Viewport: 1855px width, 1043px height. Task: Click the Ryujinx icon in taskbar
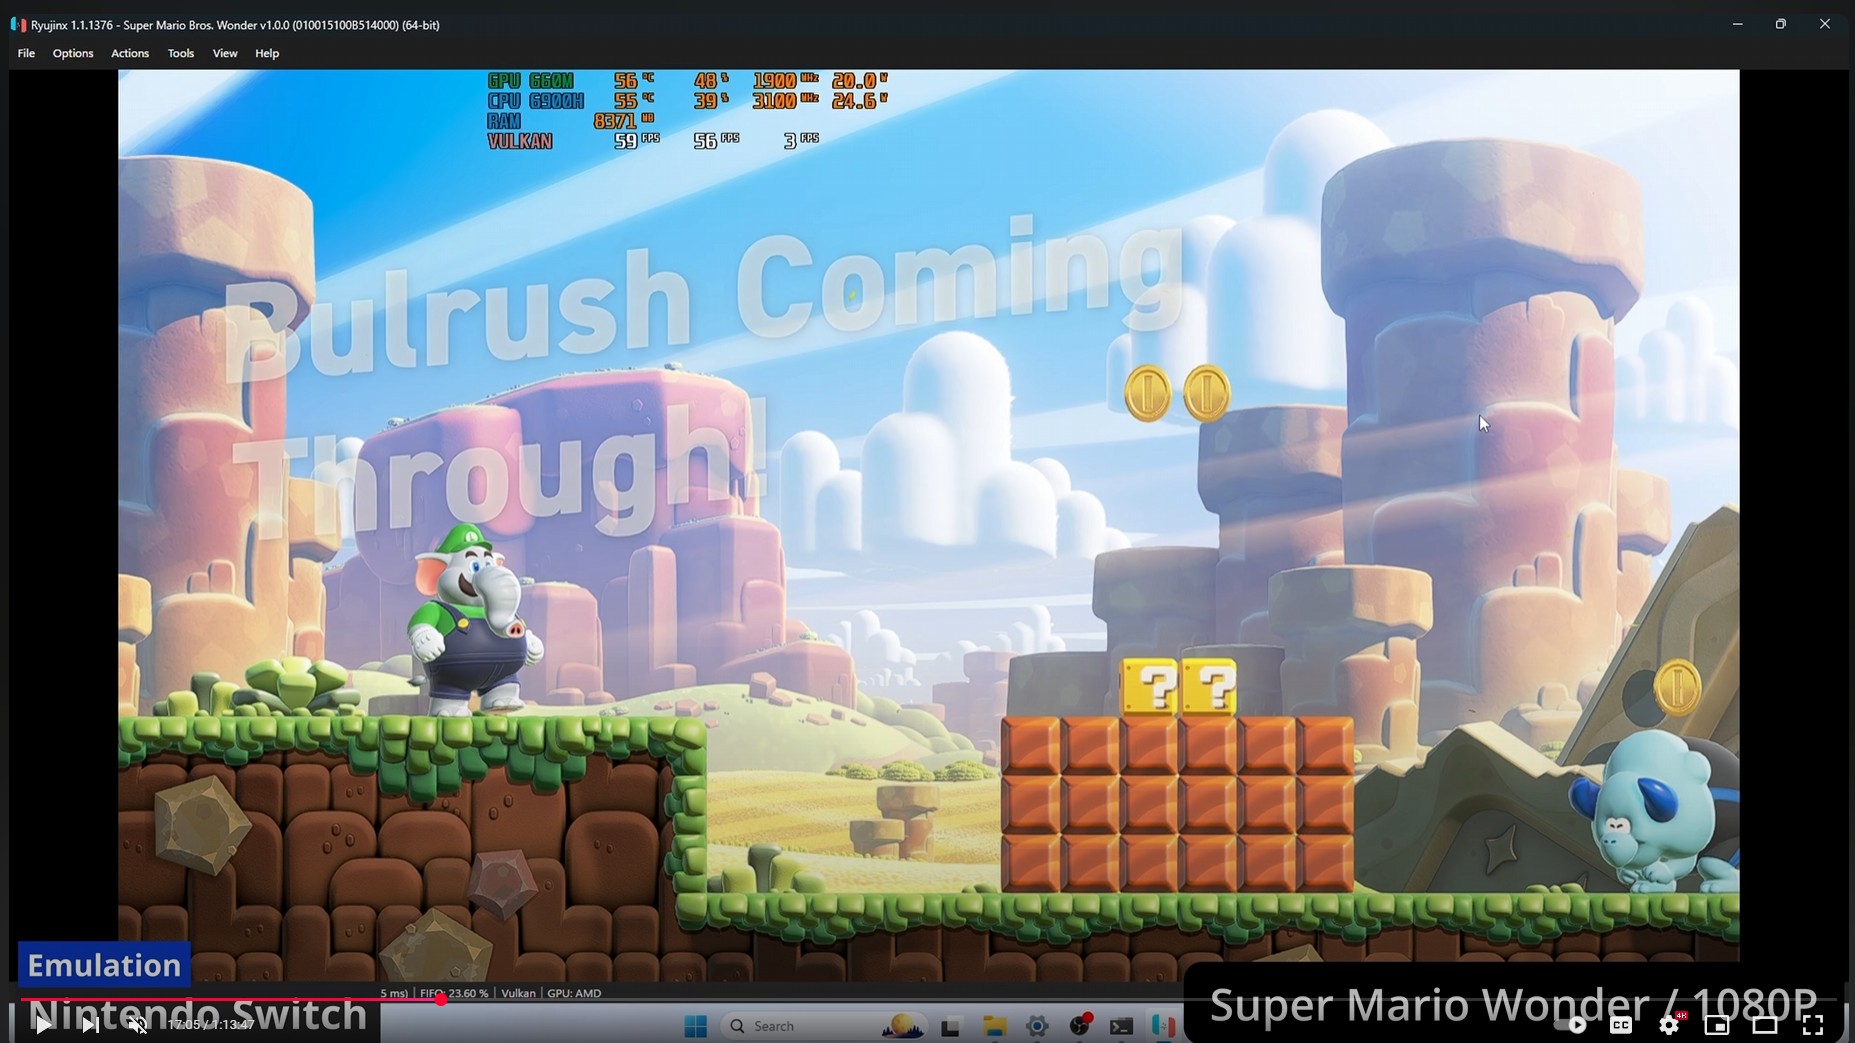1163,1026
